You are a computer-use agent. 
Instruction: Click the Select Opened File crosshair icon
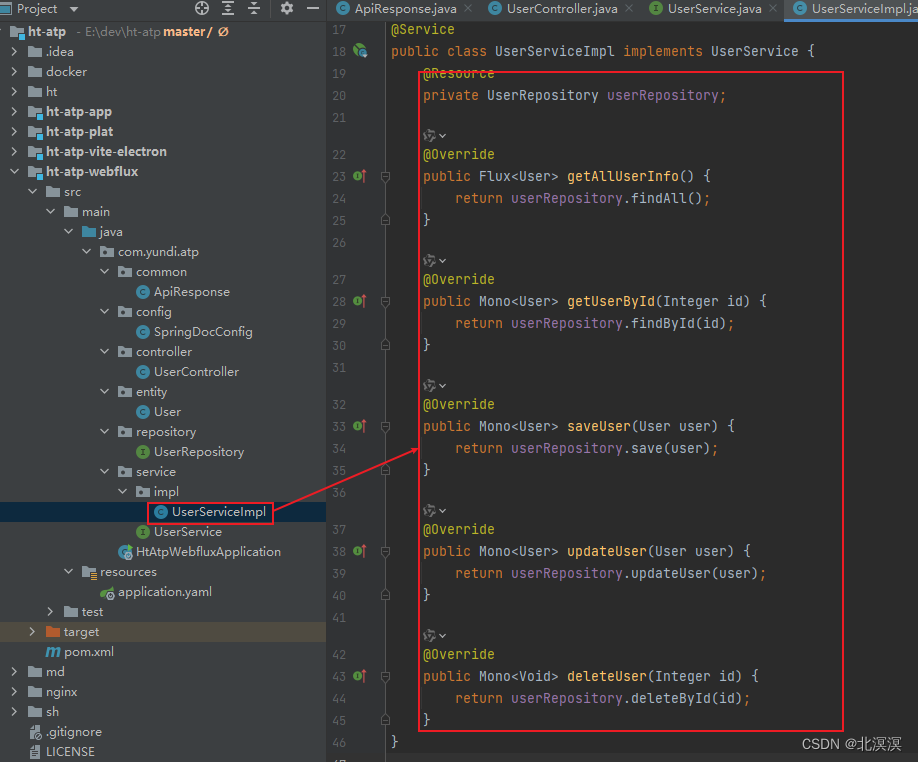(203, 9)
